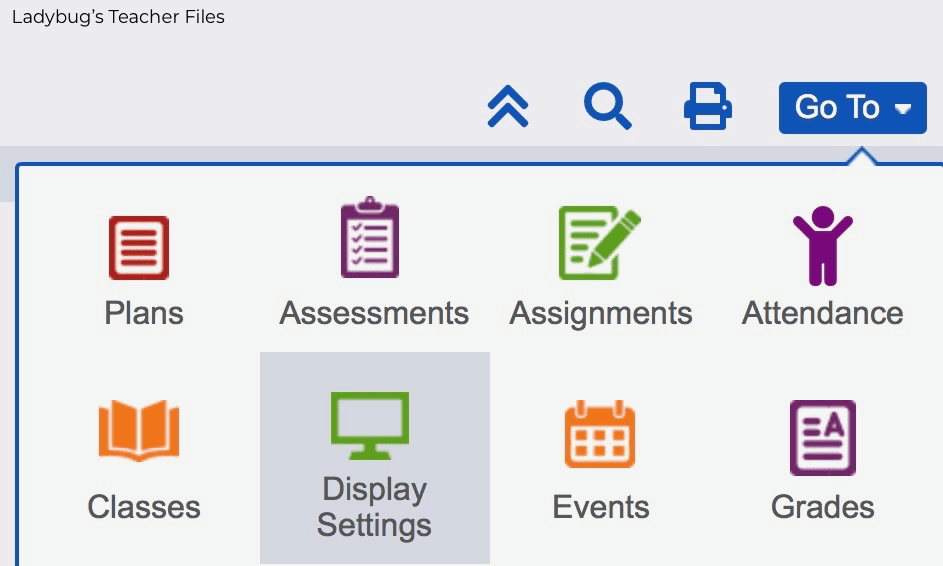
Task: Open the Attendance person icon
Action: coord(823,245)
